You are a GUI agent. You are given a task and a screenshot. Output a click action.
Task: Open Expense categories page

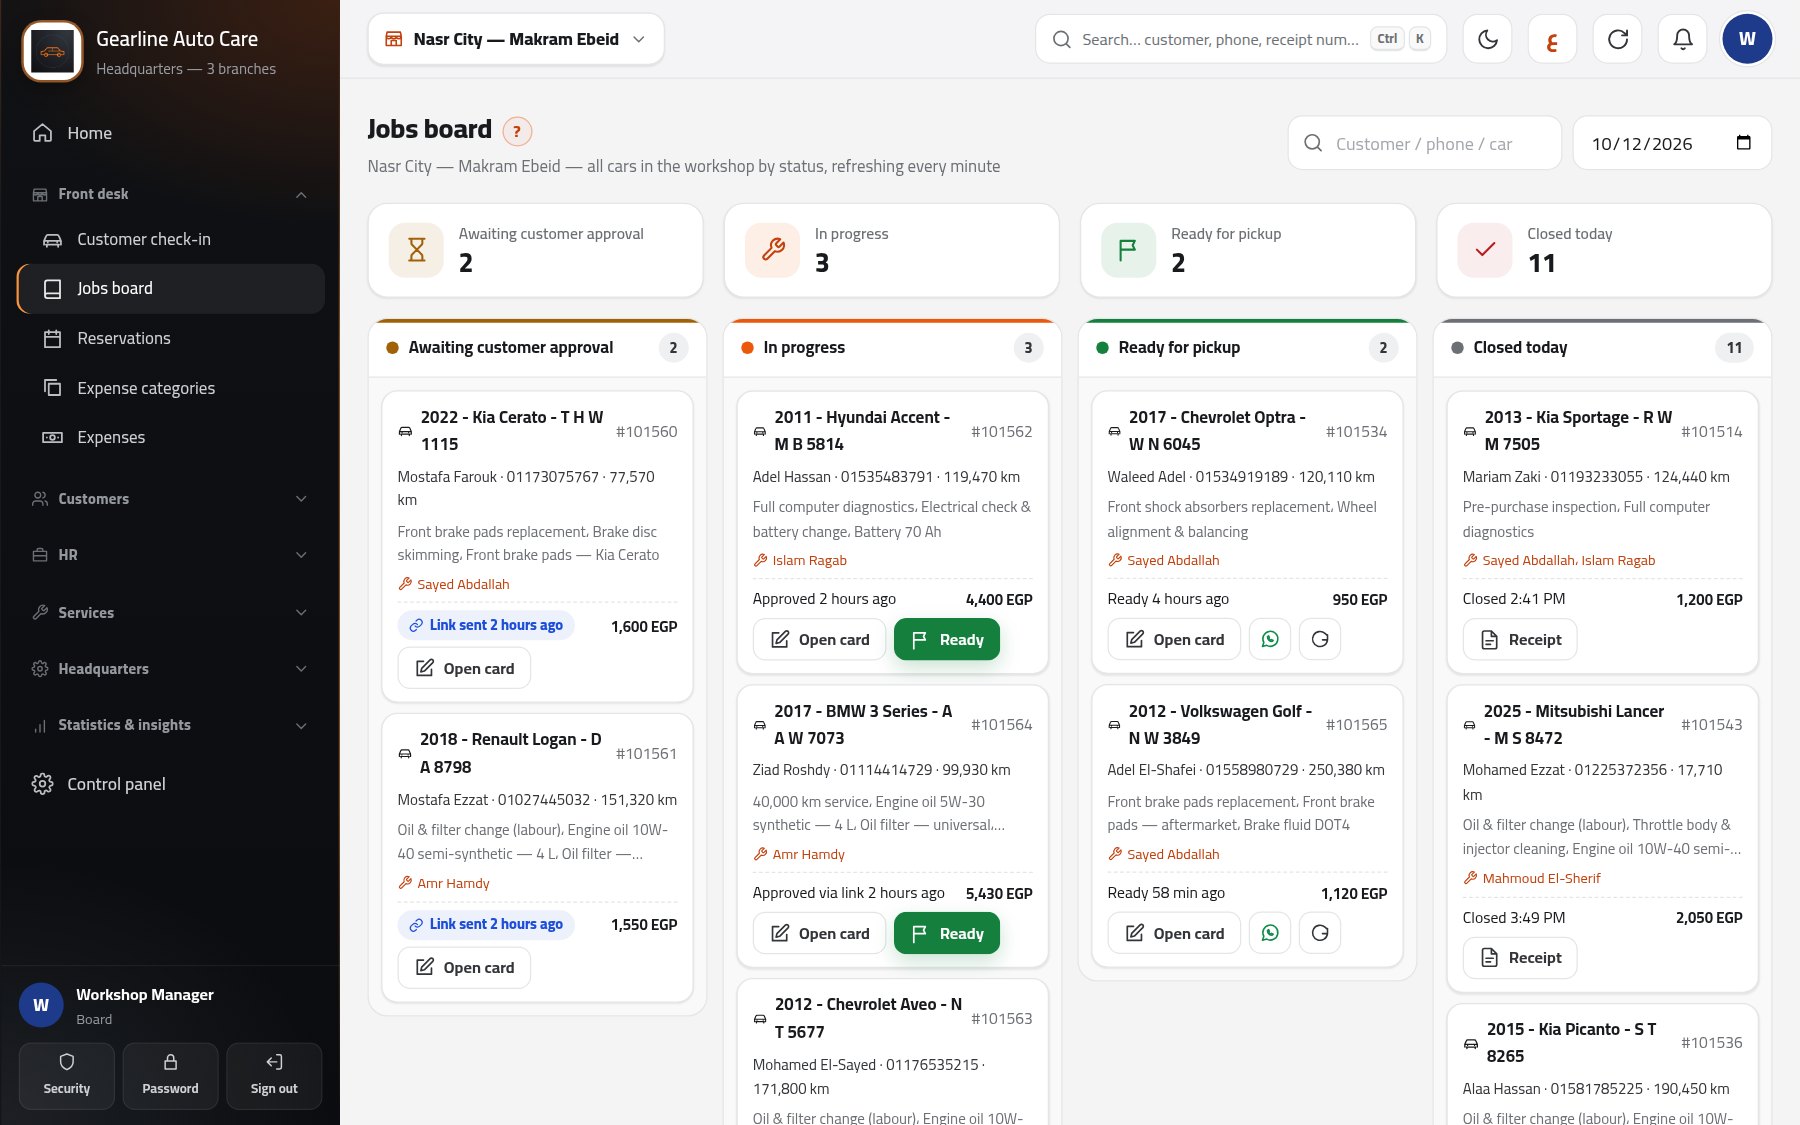[170, 388]
